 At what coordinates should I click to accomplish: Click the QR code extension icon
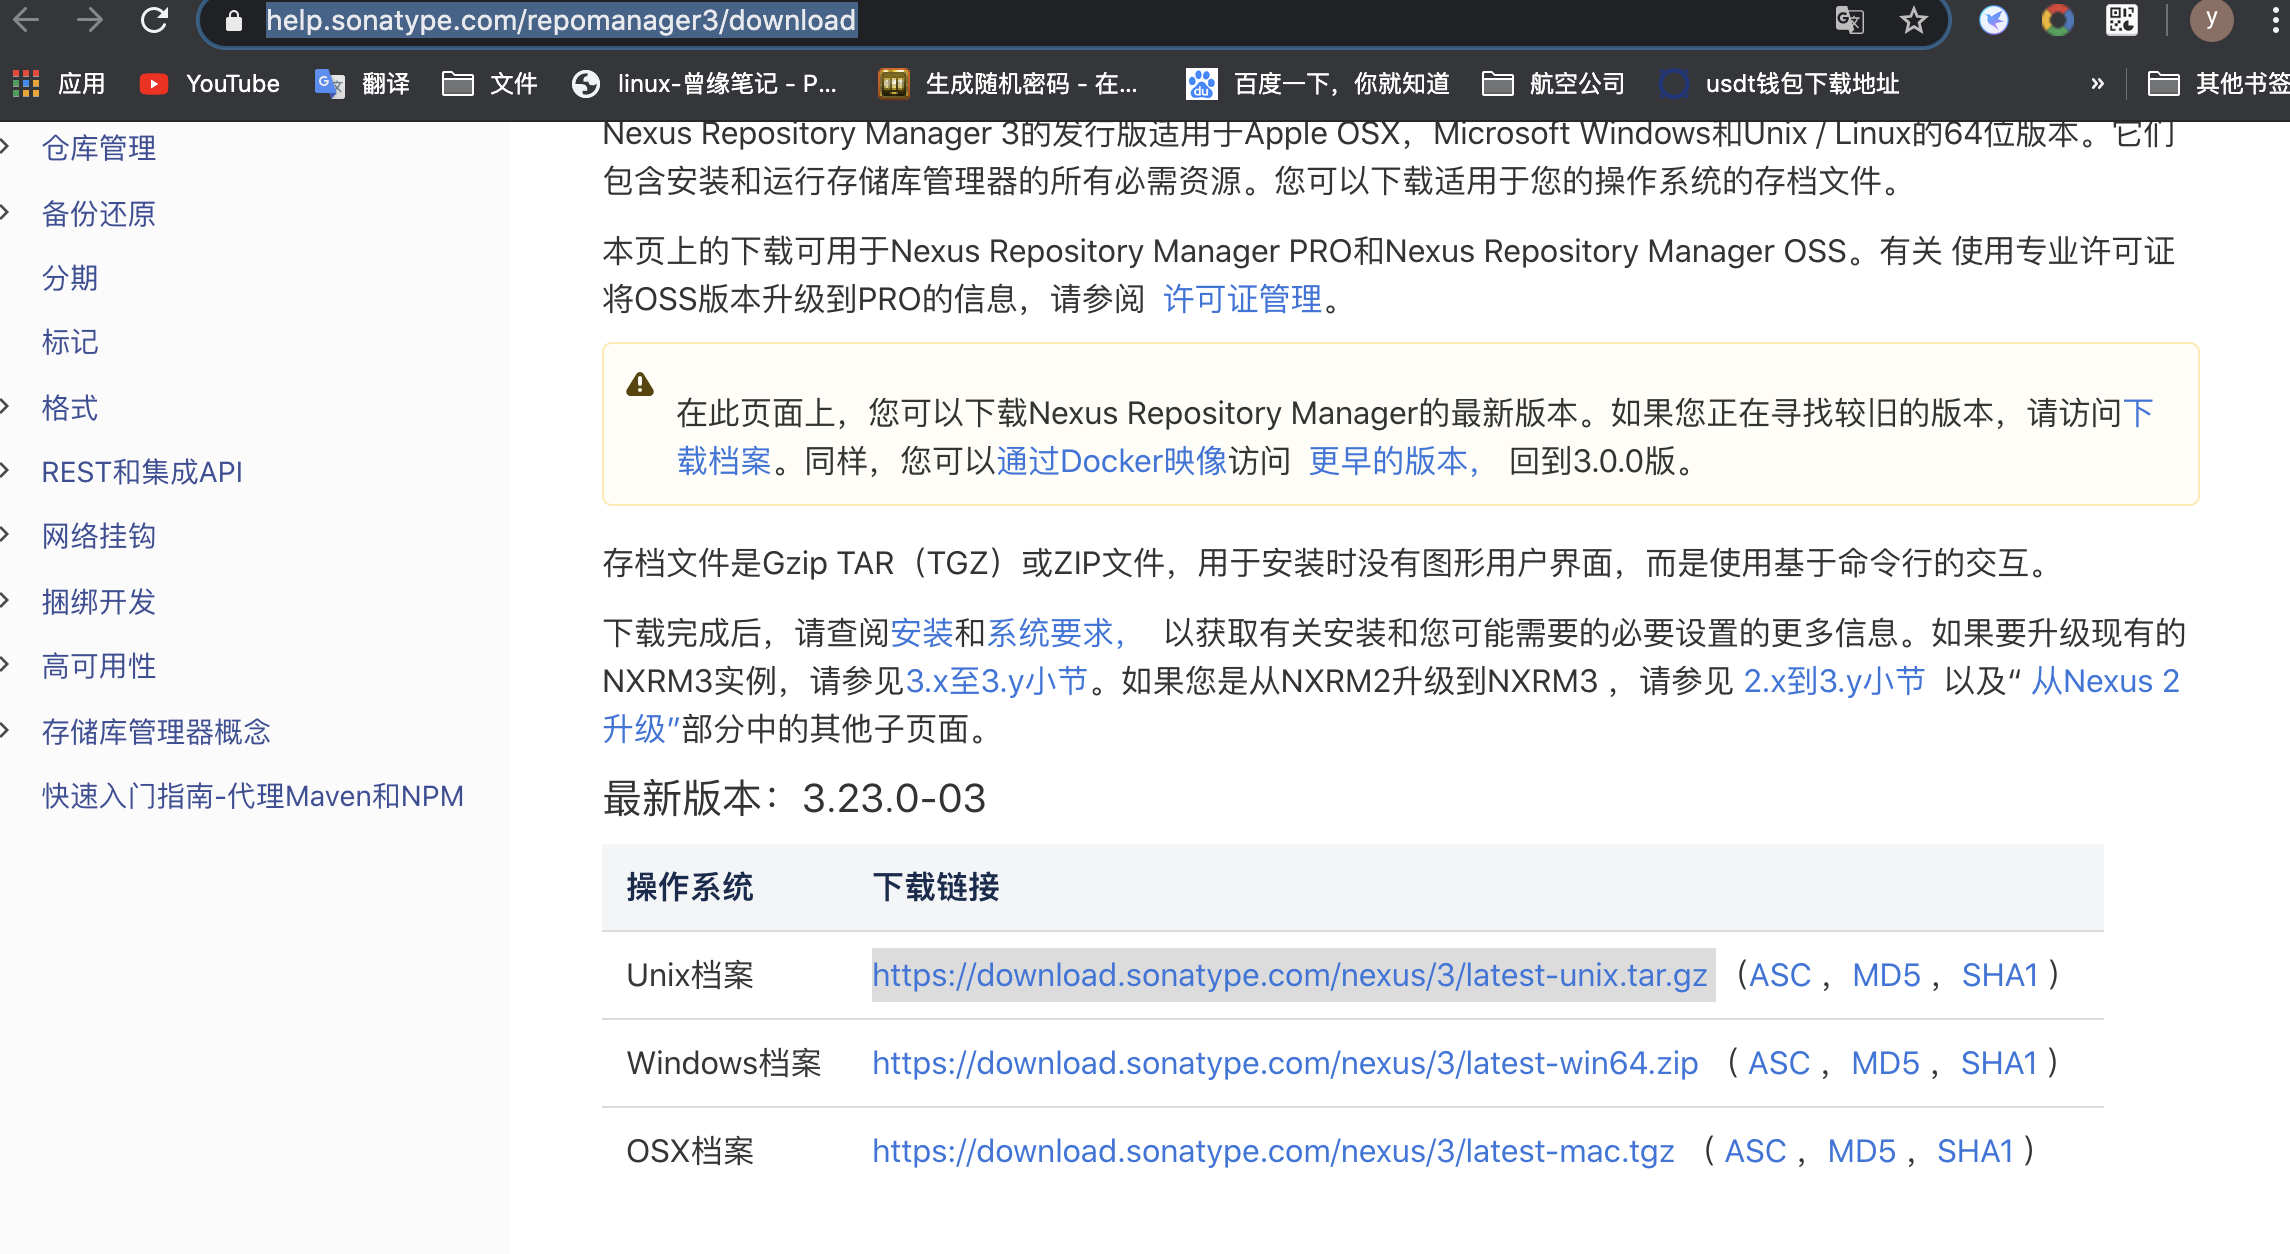pyautogui.click(x=2122, y=20)
